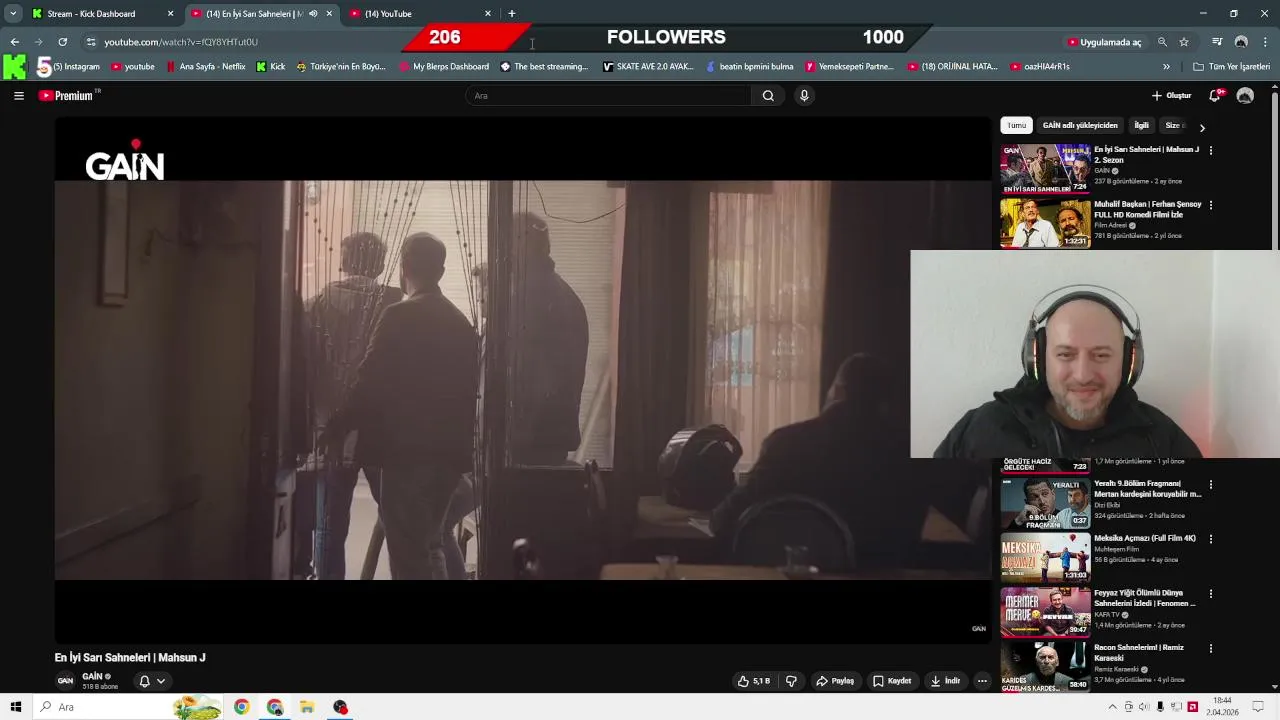Viewport: 1280px width, 720px height.
Task: Open options for Yeraltı 9.Bölüm Fragmanı video
Action: (1211, 485)
